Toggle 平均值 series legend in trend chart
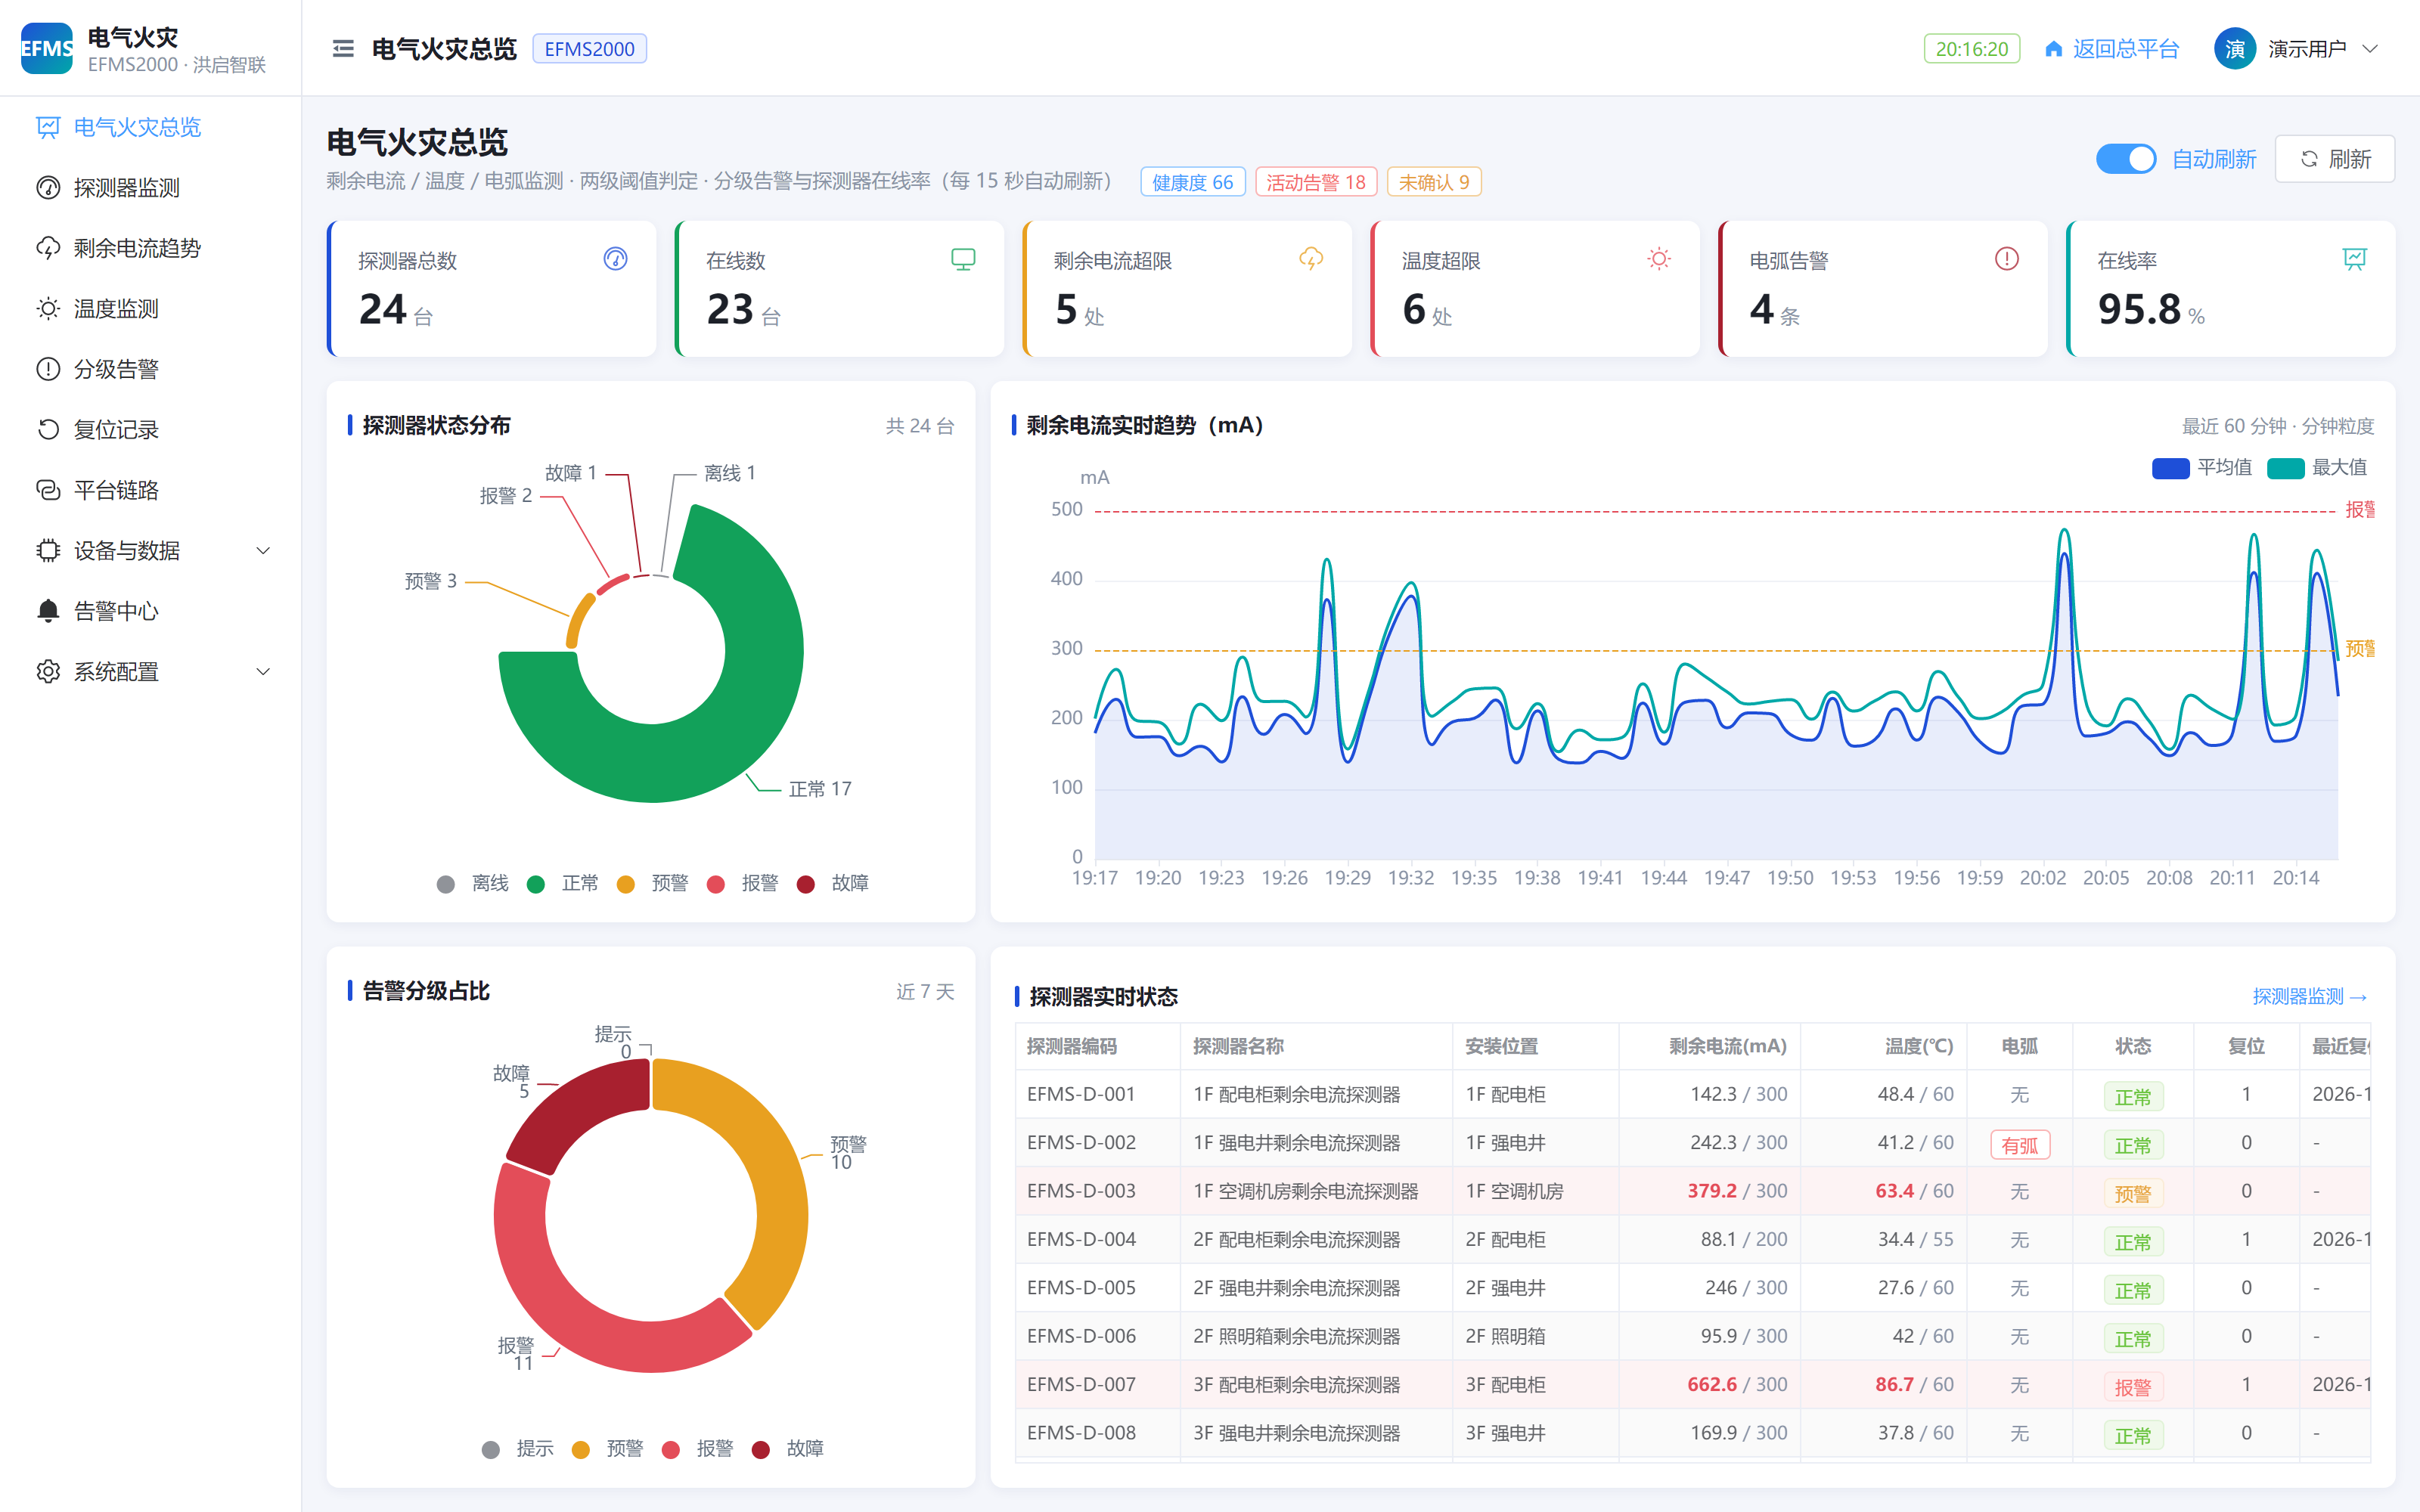Screen dimensions: 2420x1512 (2202, 467)
